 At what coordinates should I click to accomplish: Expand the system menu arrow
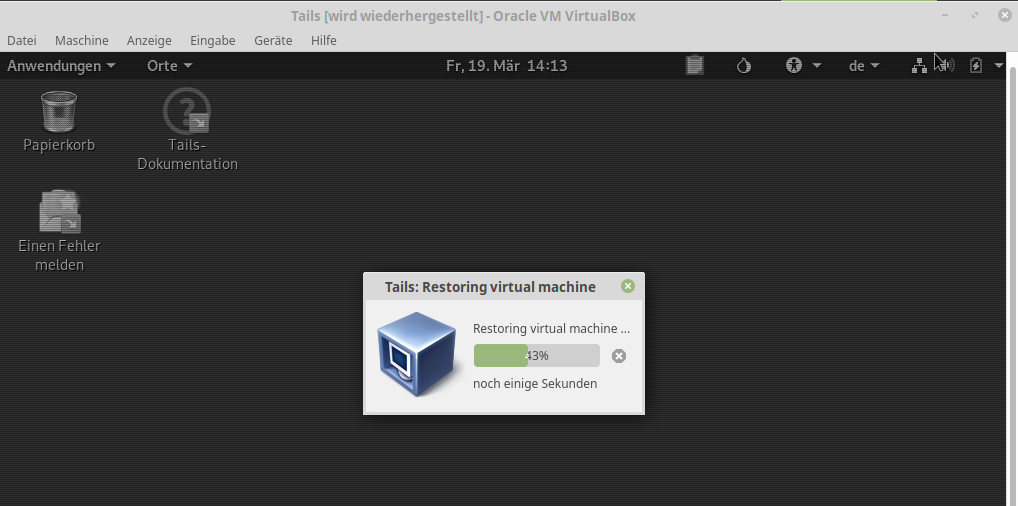999,66
